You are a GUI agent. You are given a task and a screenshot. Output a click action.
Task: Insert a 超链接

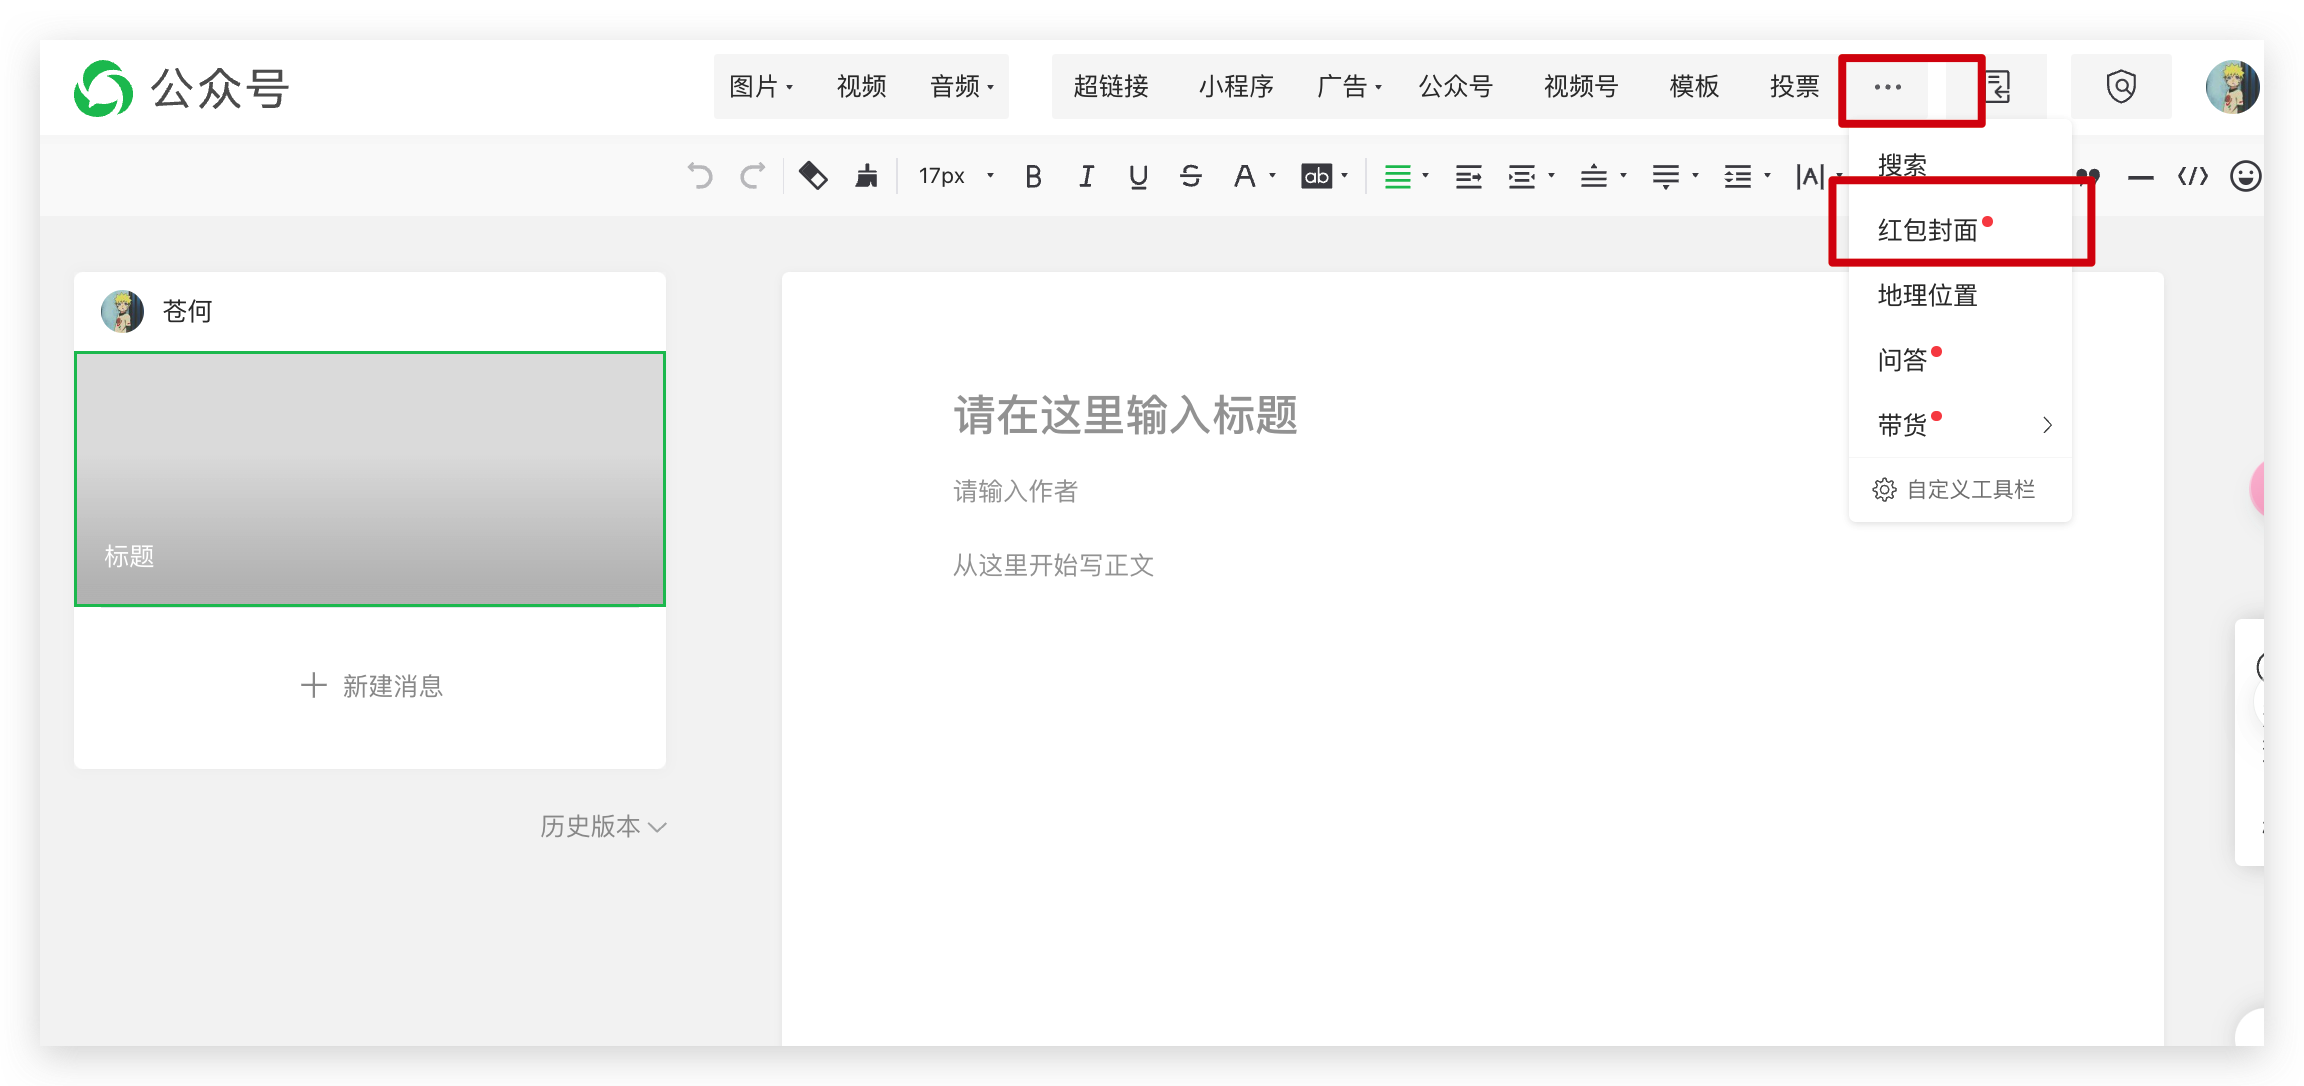click(1110, 87)
